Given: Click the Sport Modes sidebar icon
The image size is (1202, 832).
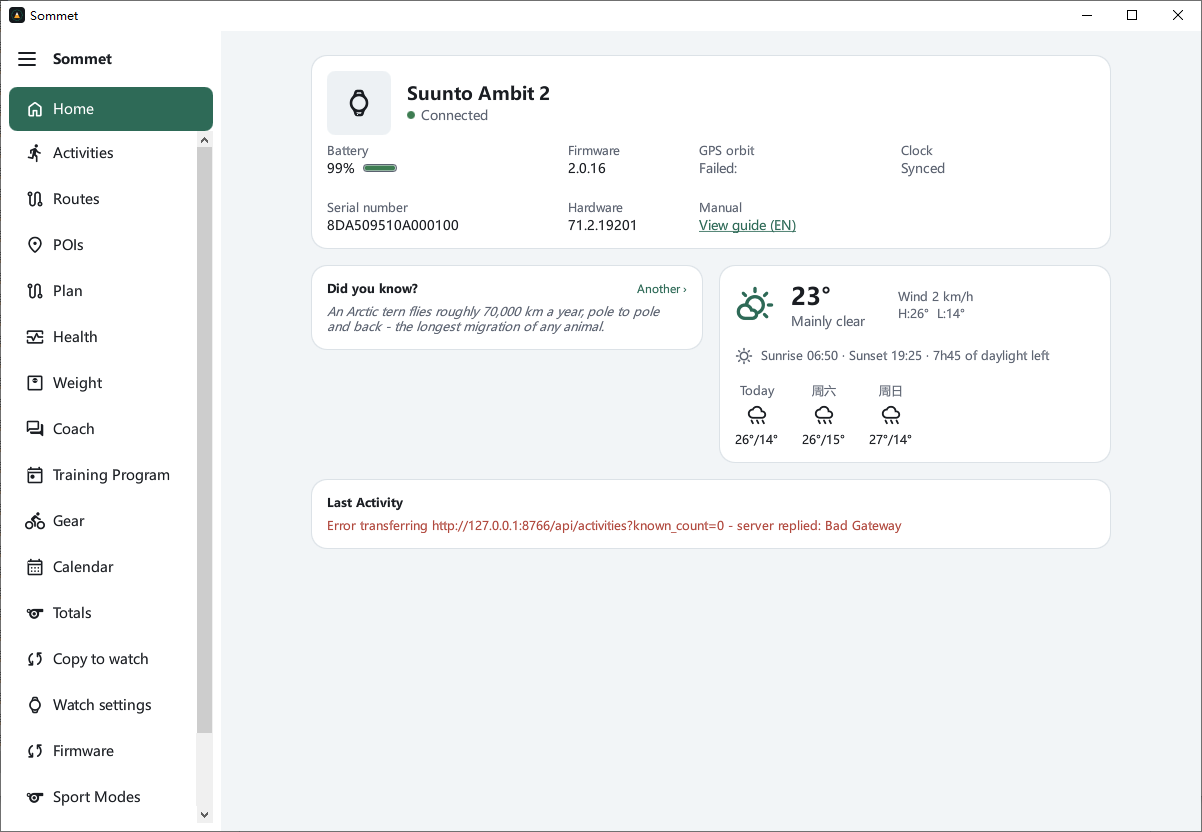Looking at the screenshot, I should pyautogui.click(x=35, y=797).
